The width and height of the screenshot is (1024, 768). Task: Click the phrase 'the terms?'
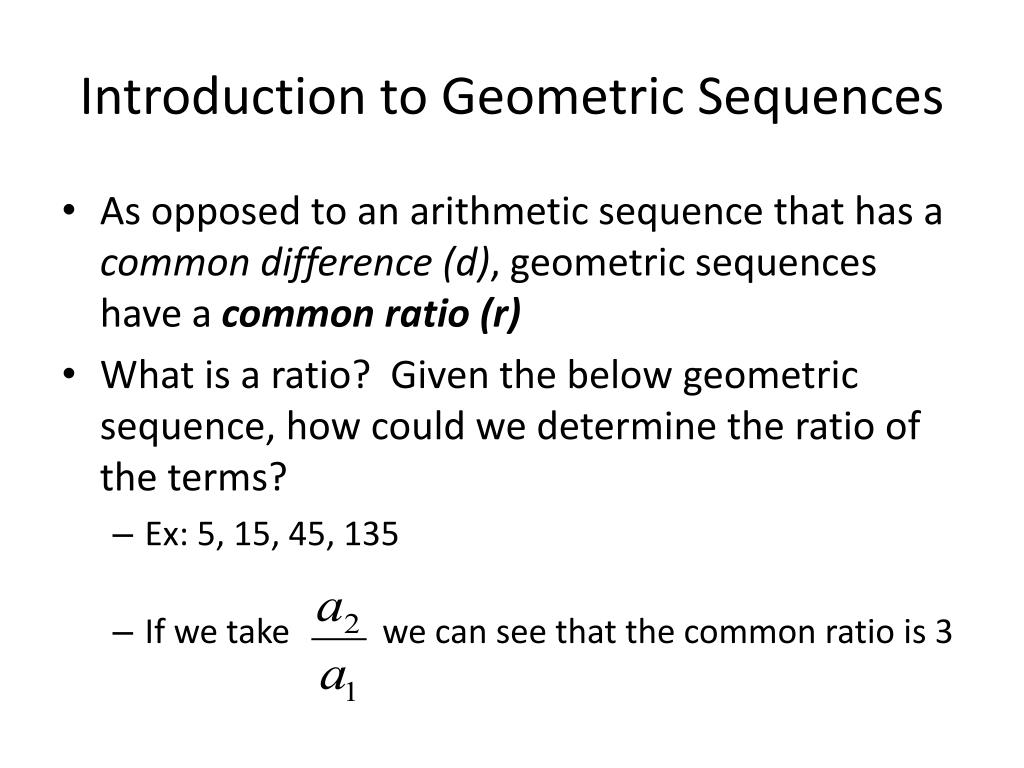[x=193, y=477]
